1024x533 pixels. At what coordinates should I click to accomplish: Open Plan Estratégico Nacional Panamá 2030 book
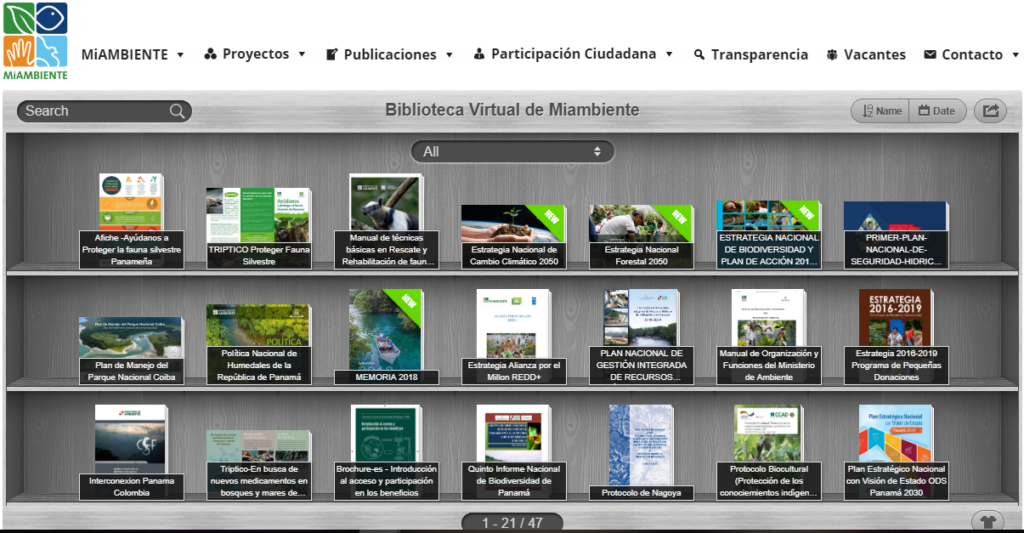[896, 452]
